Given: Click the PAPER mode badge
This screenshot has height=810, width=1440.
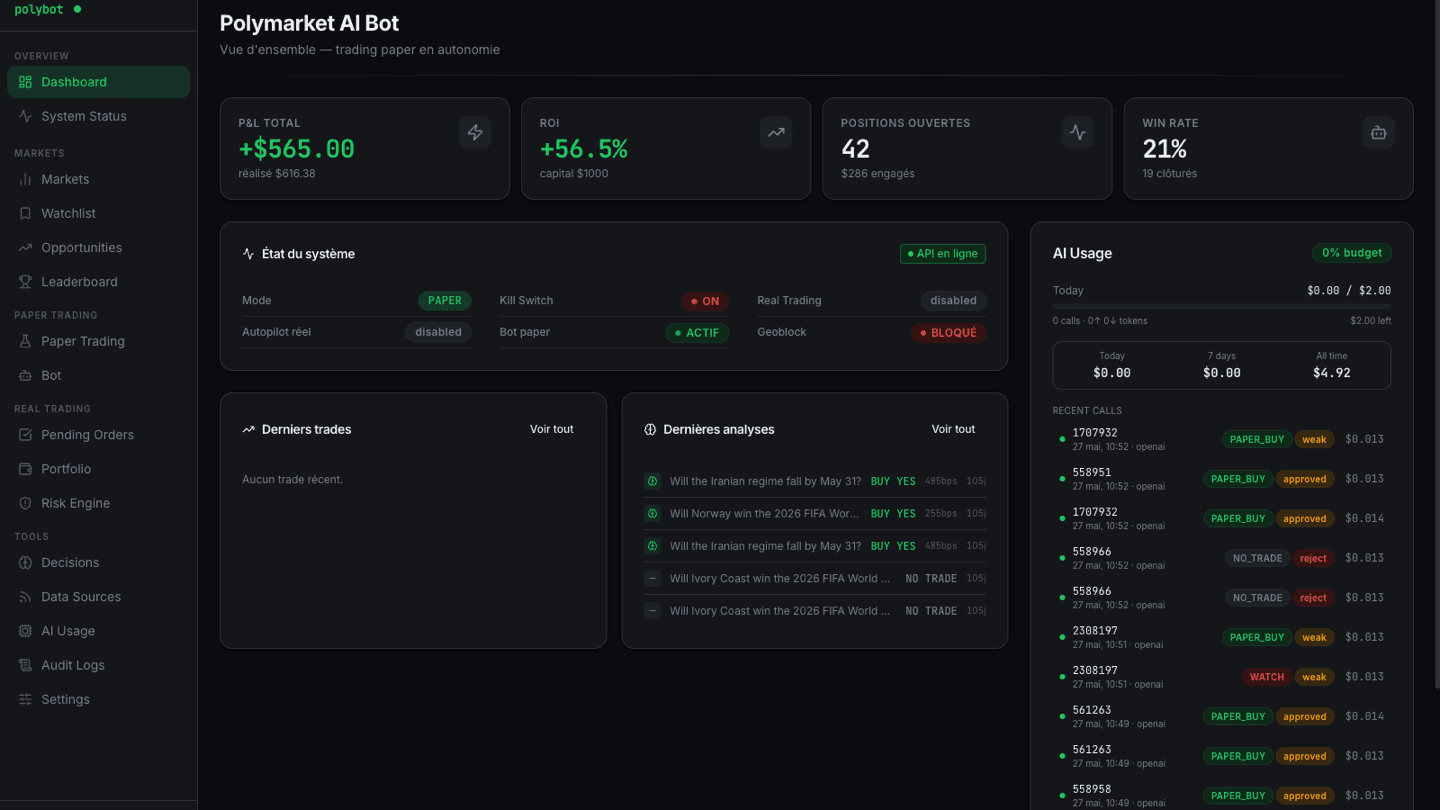Looking at the screenshot, I should [444, 300].
